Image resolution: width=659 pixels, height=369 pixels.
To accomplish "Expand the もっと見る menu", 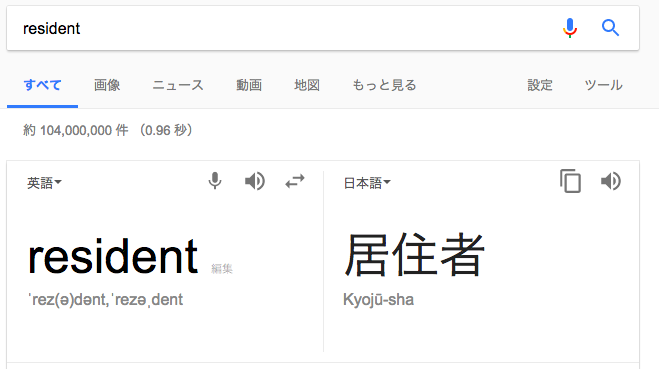I will click(384, 85).
